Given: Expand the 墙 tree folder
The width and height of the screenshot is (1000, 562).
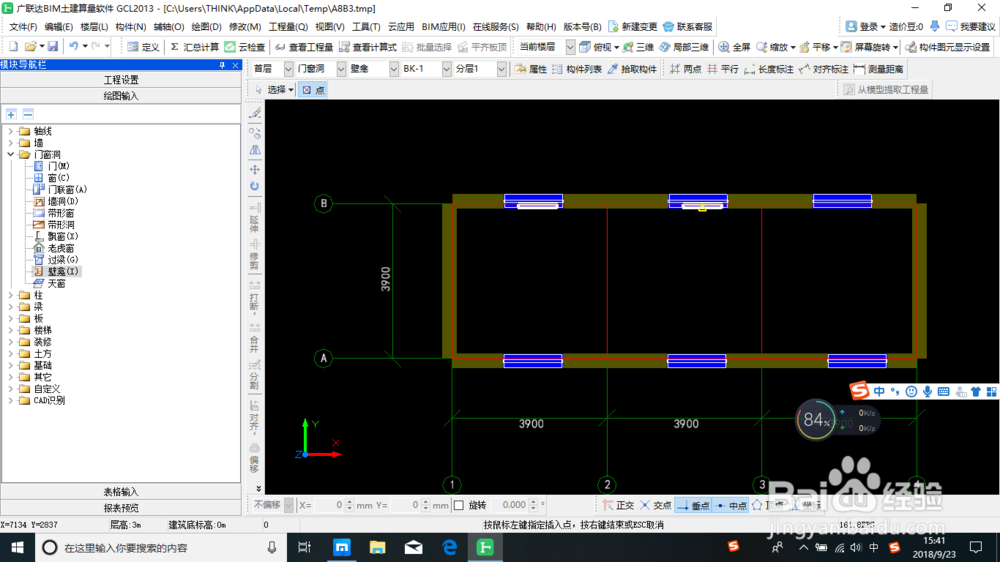Looking at the screenshot, I should [x=11, y=143].
